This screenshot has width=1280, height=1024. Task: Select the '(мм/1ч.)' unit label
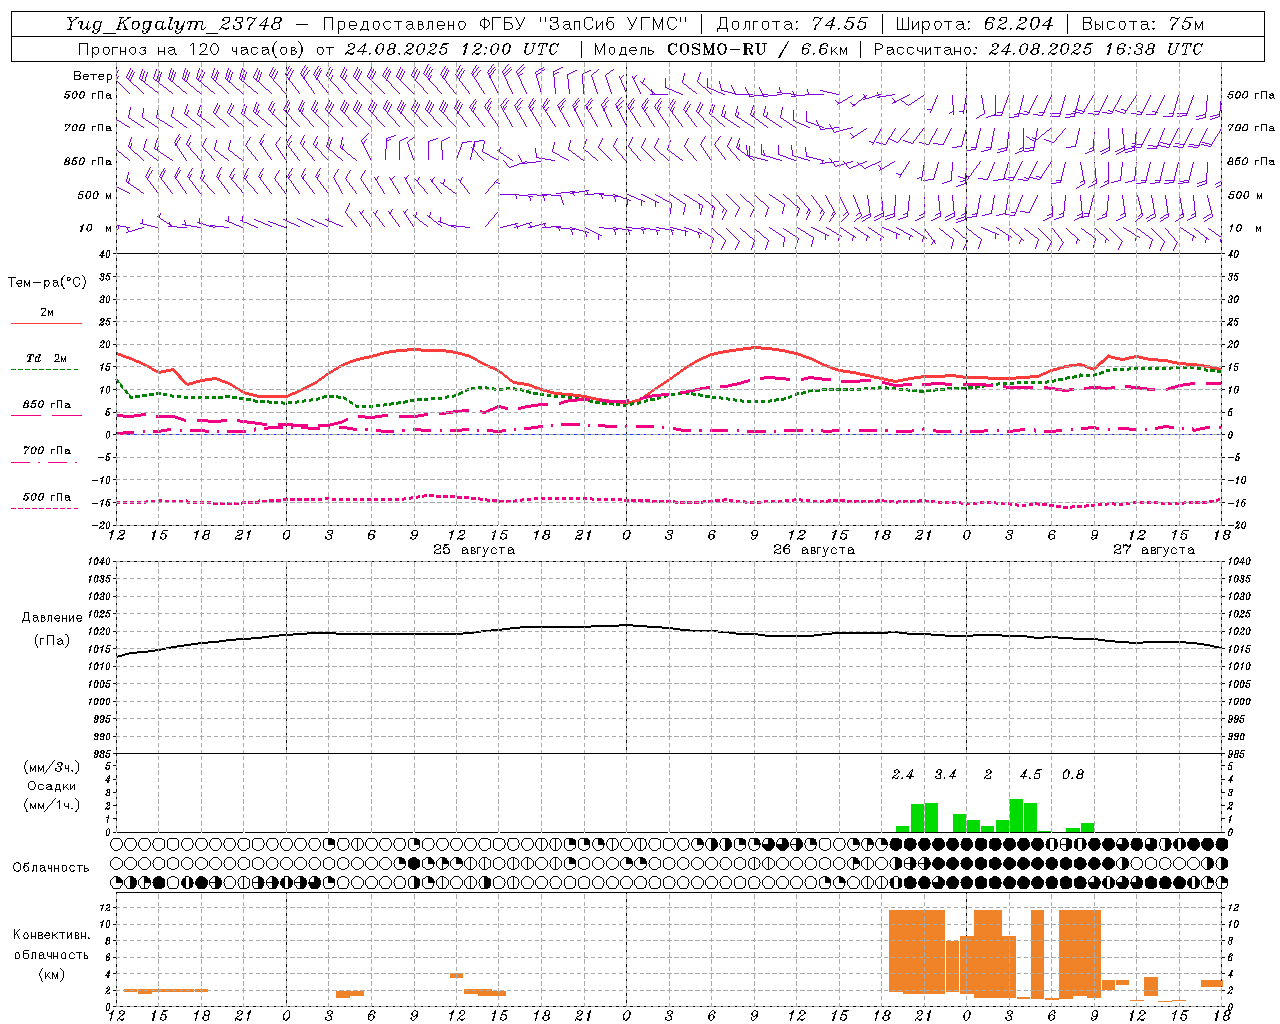coord(51,805)
